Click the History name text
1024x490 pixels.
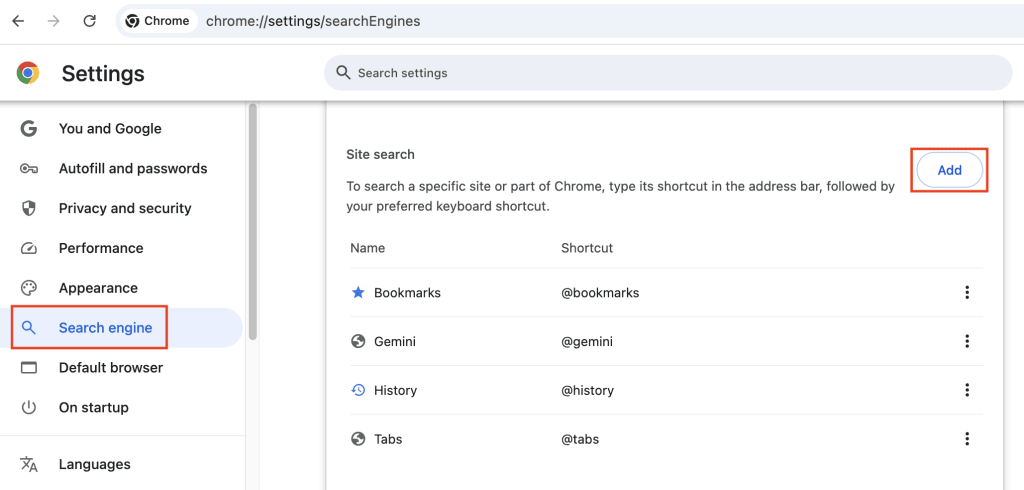pyautogui.click(x=395, y=390)
